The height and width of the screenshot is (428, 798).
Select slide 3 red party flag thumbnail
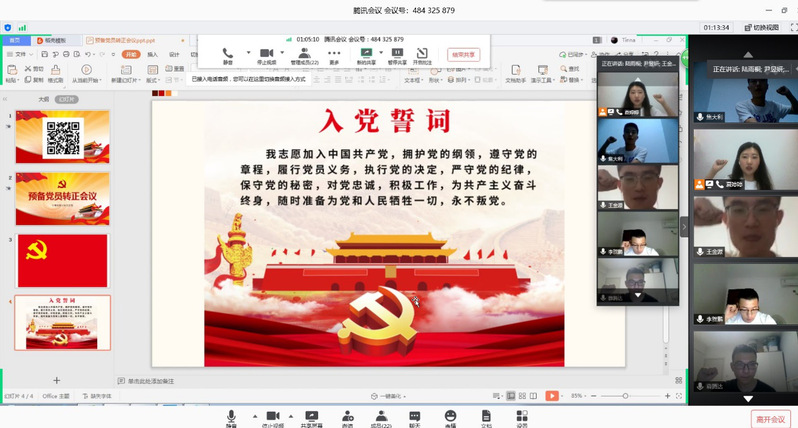[x=63, y=261]
